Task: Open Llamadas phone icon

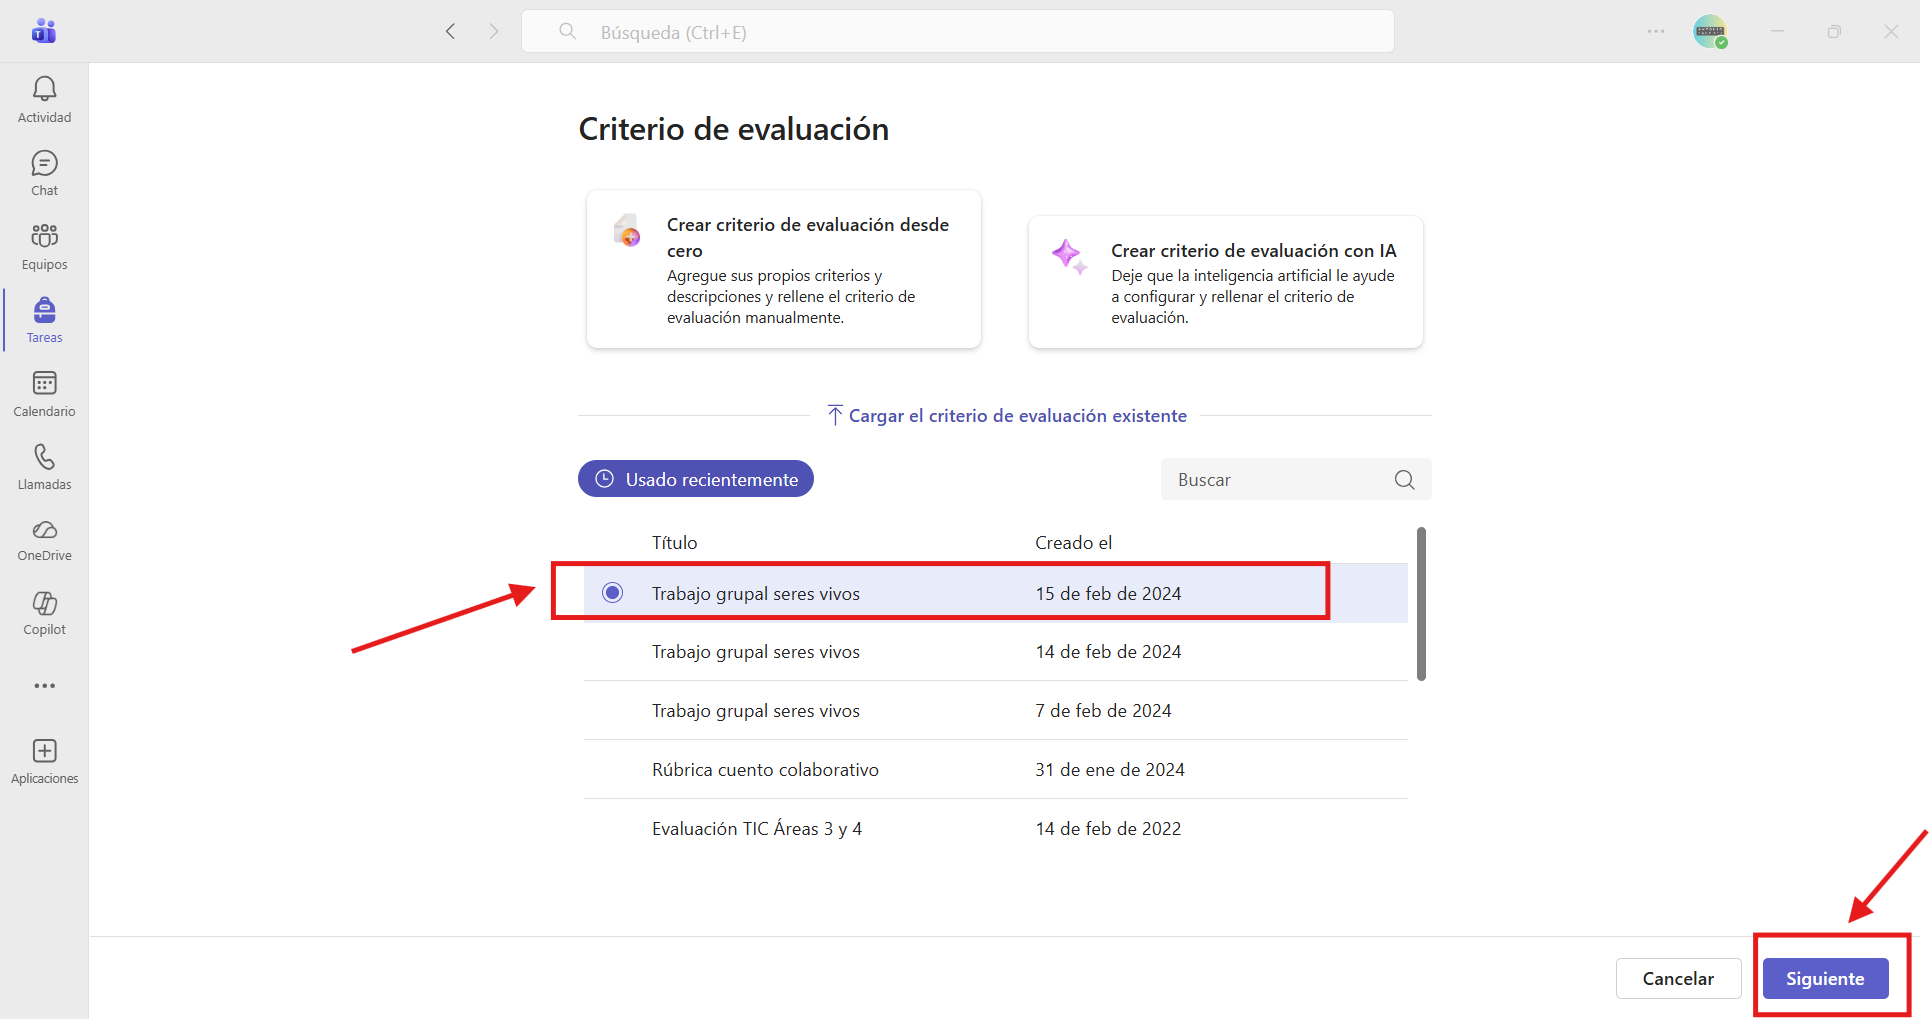Action: point(44,457)
